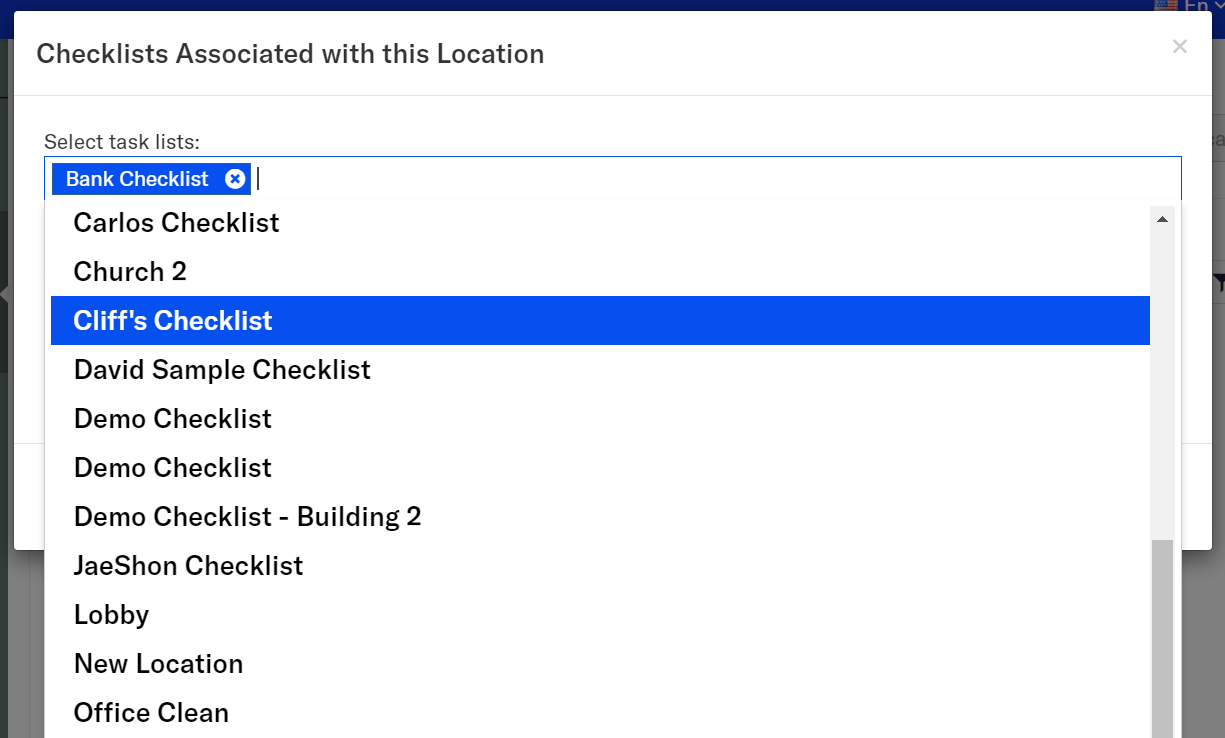Click the scrollbar track above the thumb
Image resolution: width=1225 pixels, height=738 pixels.
click(x=1162, y=380)
